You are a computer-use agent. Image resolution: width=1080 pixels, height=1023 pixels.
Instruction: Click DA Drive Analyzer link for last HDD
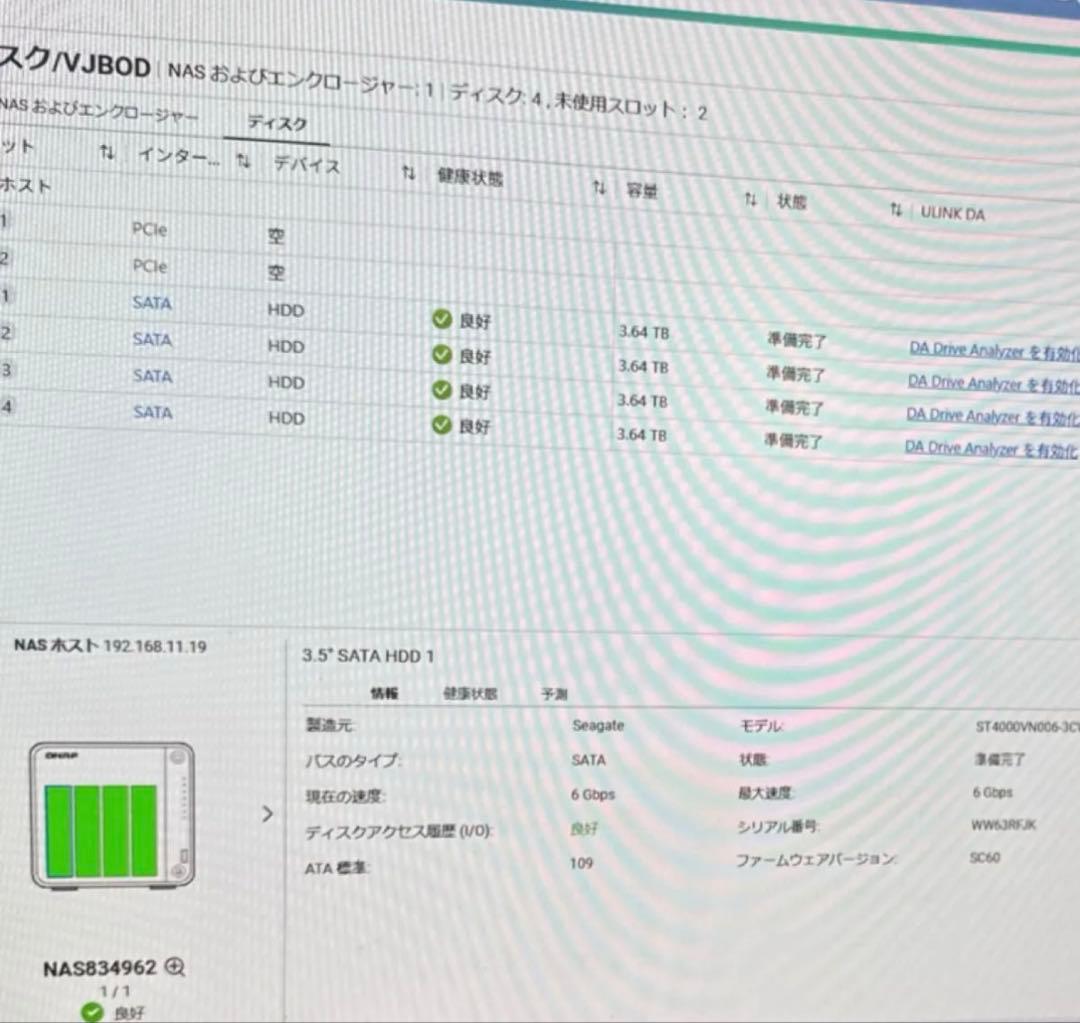tap(990, 448)
